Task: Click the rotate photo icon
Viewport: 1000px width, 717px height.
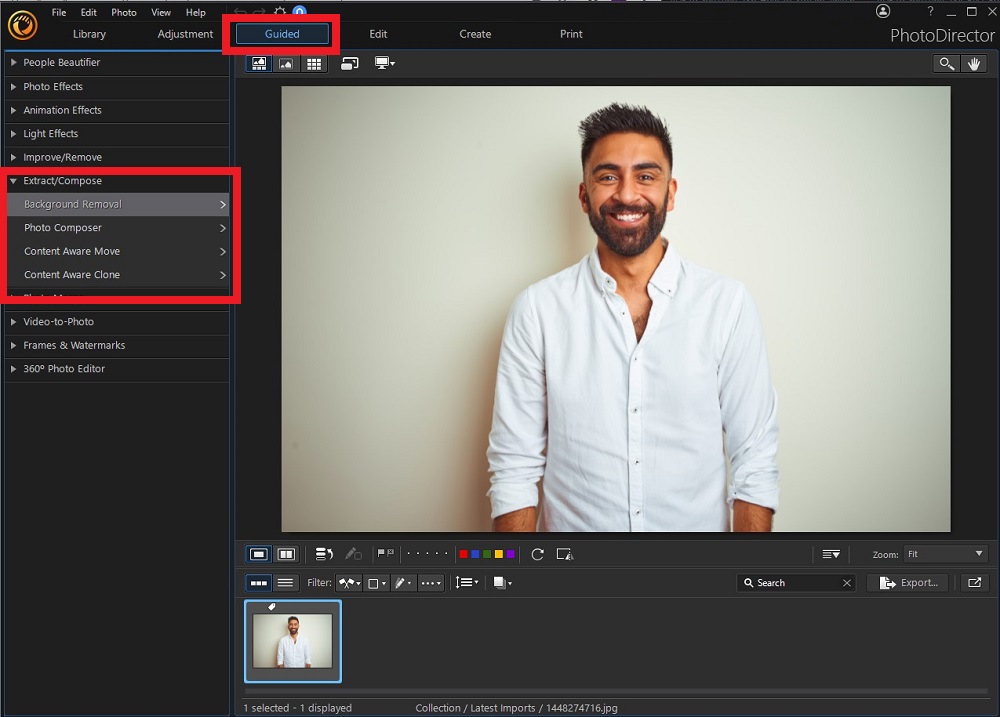Action: point(536,554)
